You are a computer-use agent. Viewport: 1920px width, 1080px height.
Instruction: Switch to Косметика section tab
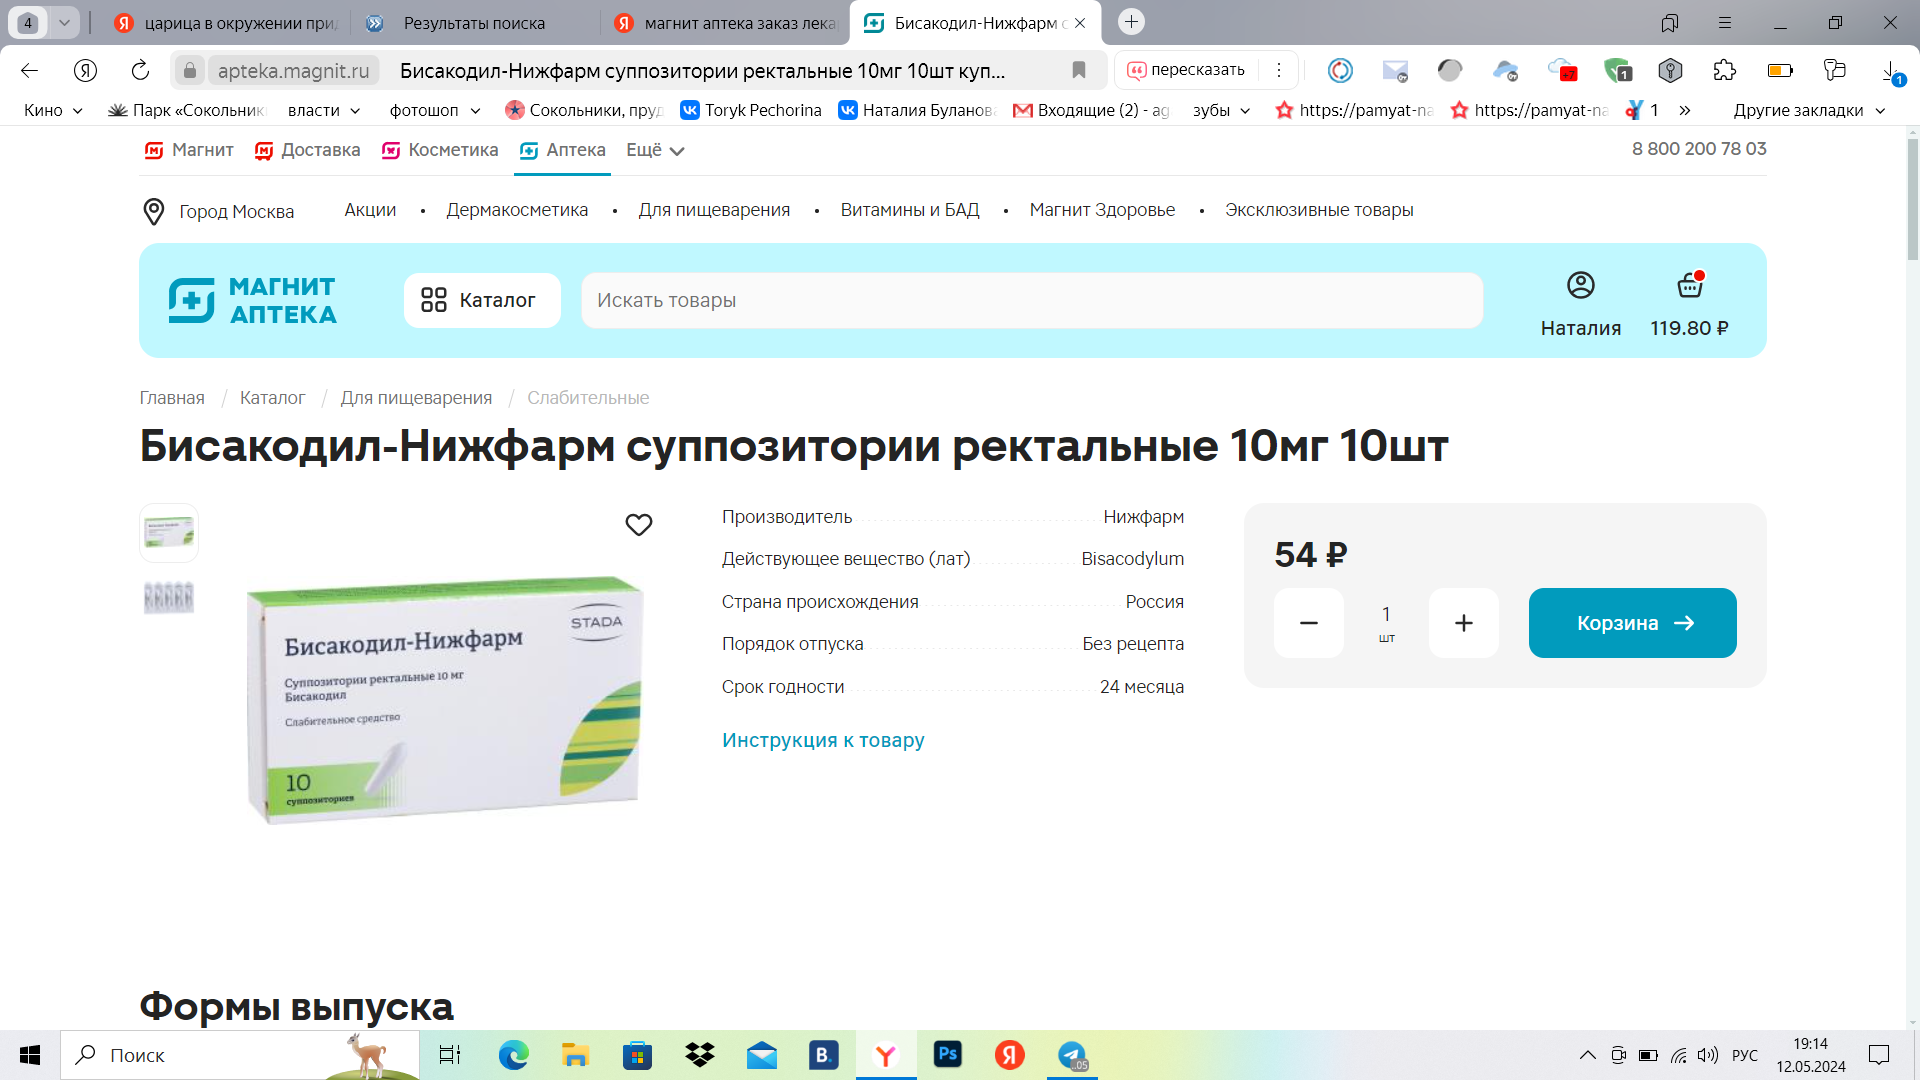439,150
